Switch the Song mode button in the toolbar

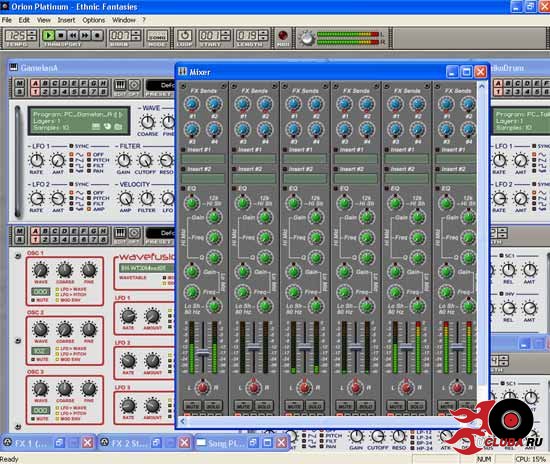point(157,36)
